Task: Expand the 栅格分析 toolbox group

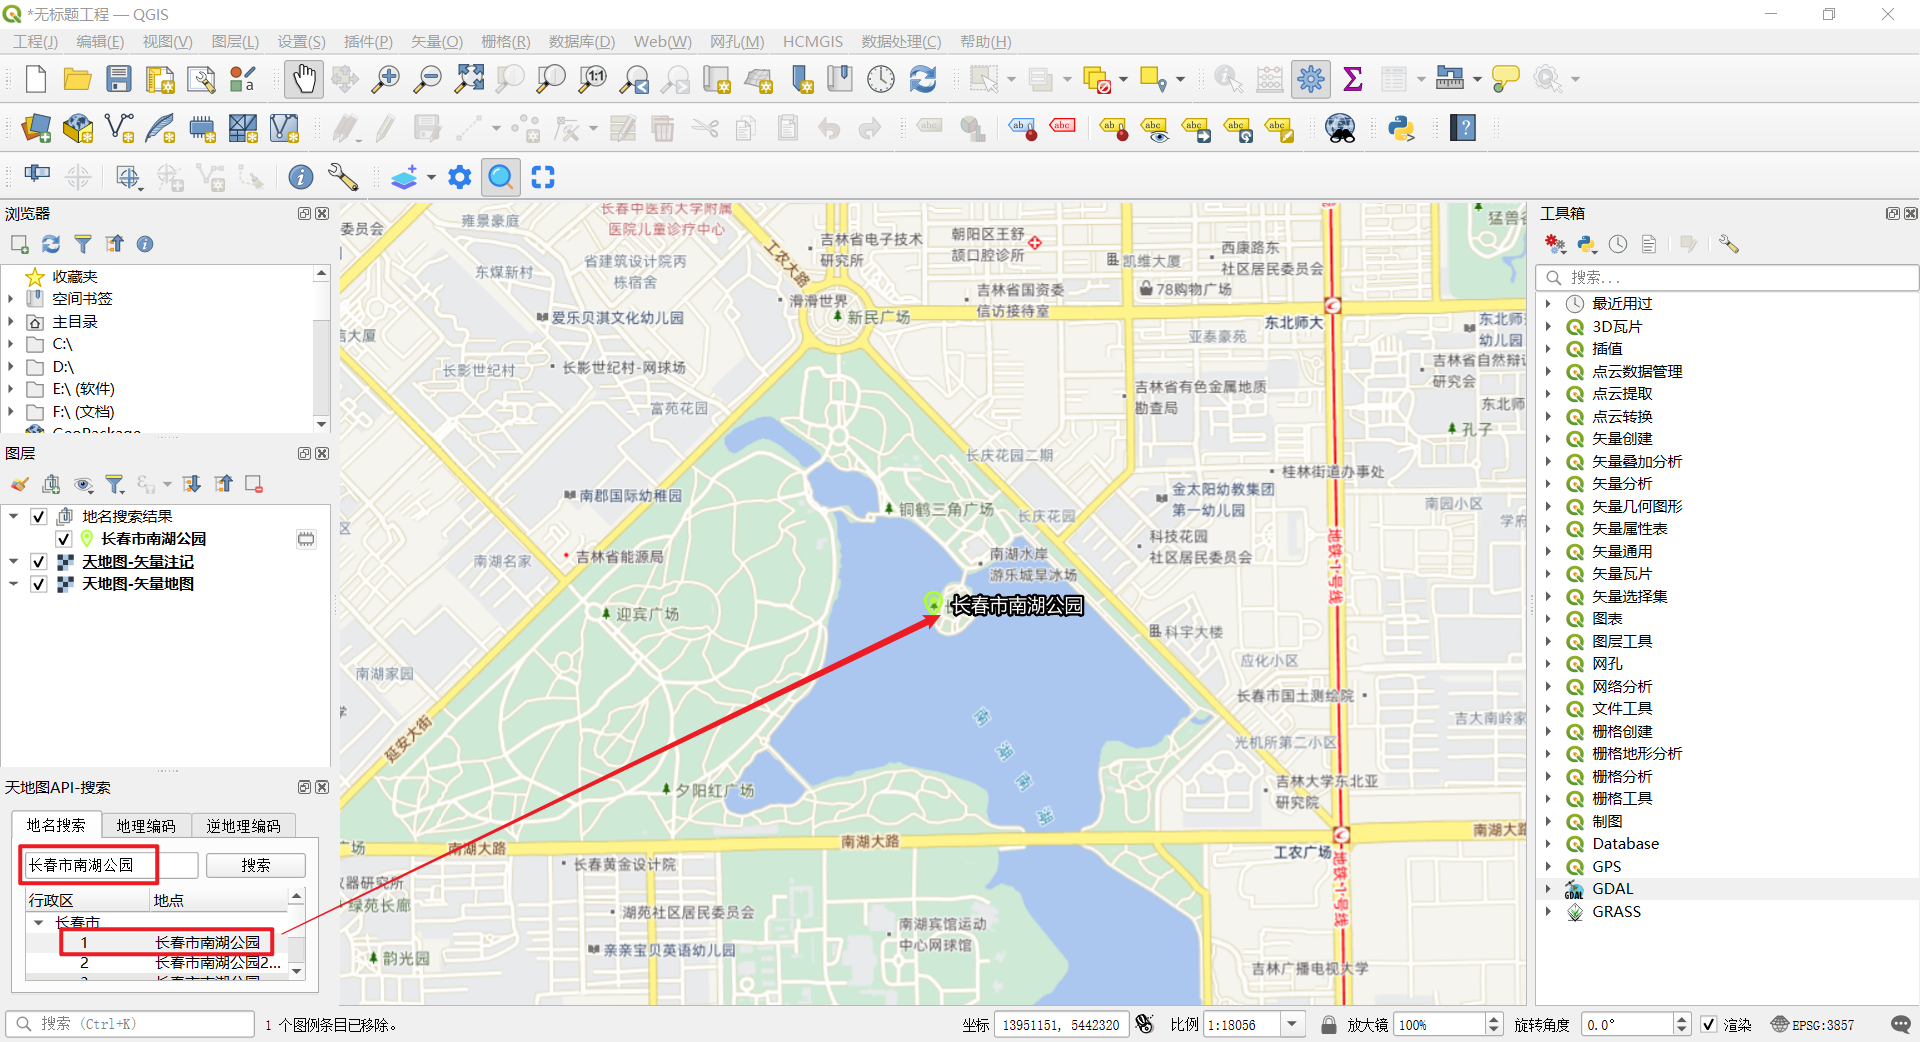Action: click(x=1549, y=777)
